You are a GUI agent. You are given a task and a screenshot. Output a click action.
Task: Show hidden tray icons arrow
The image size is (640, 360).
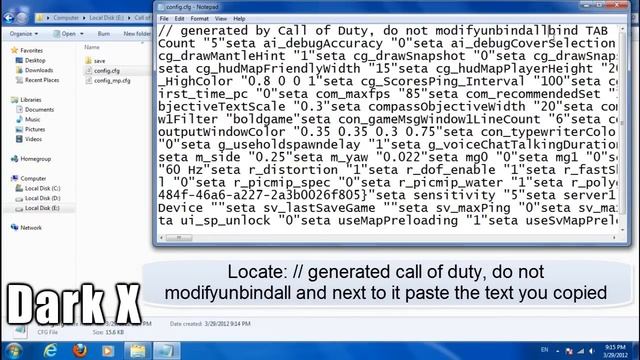[x=558, y=351]
